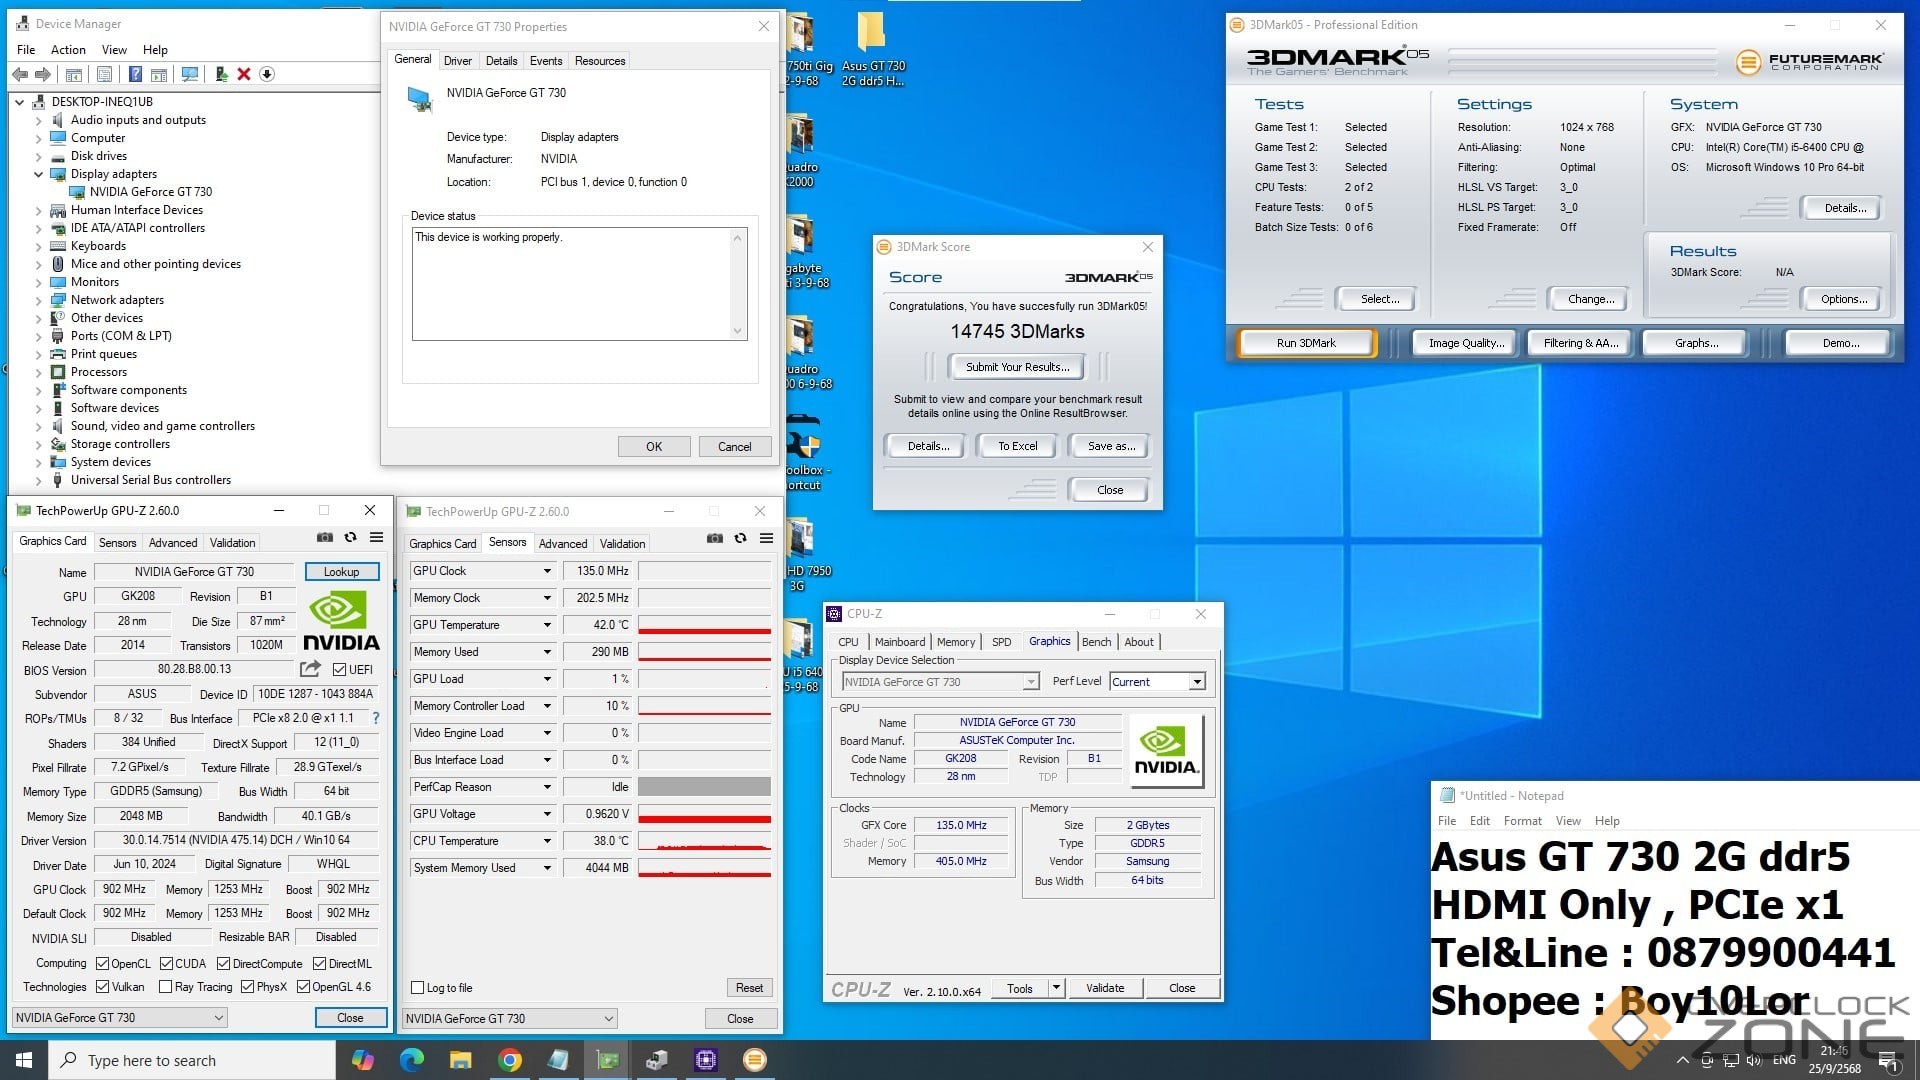
Task: Toggle the OpenCL checkbox in GPU-Z
Action: (x=102, y=964)
